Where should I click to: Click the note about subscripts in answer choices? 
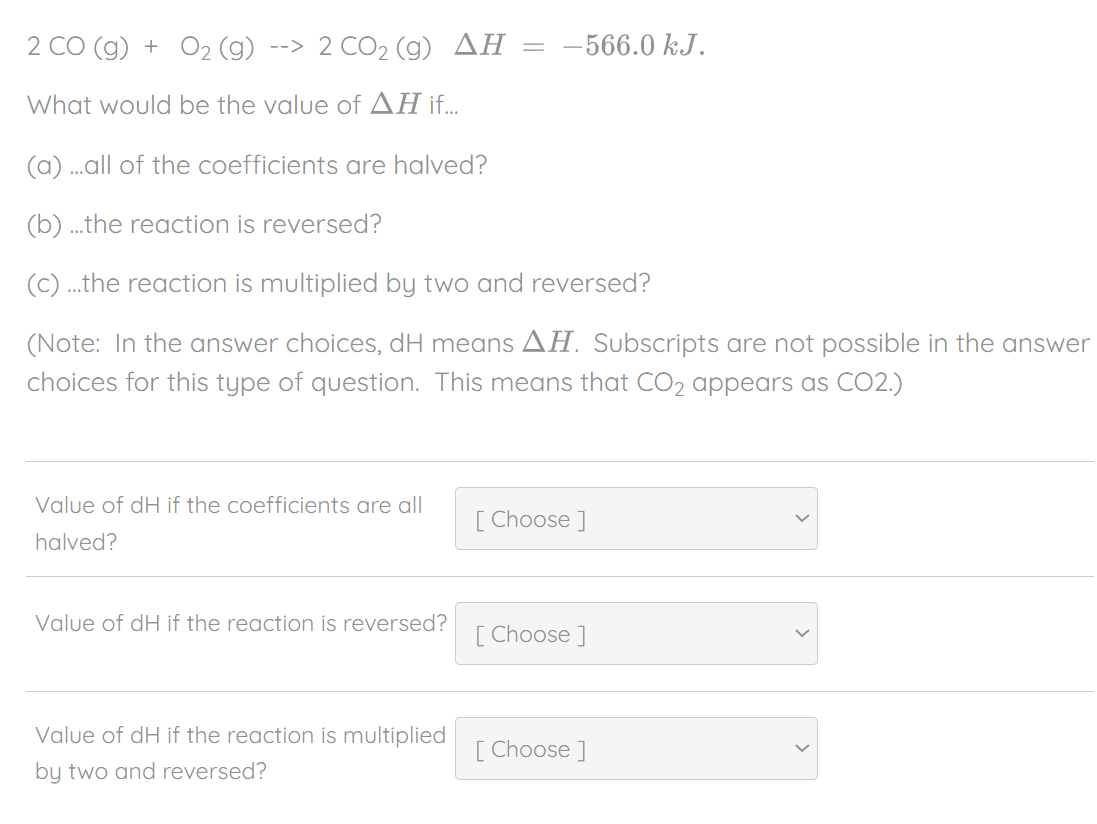(x=557, y=362)
